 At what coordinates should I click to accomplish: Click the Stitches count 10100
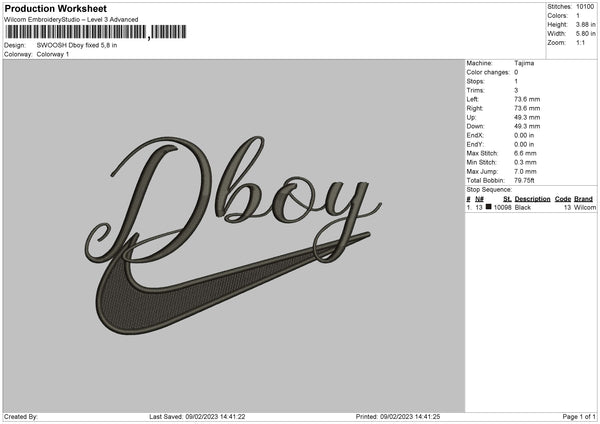(586, 7)
